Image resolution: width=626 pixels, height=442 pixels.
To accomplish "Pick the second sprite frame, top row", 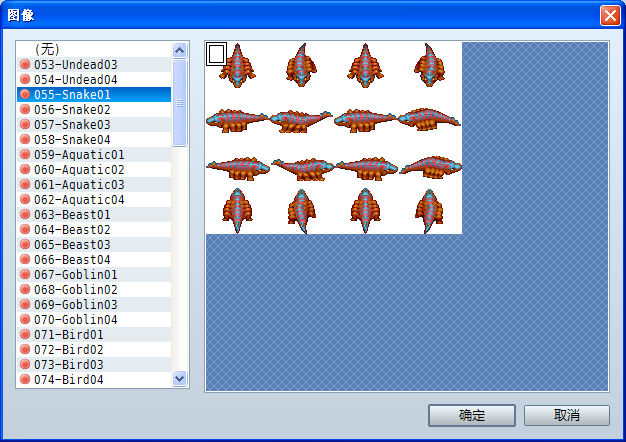I will tap(302, 66).
